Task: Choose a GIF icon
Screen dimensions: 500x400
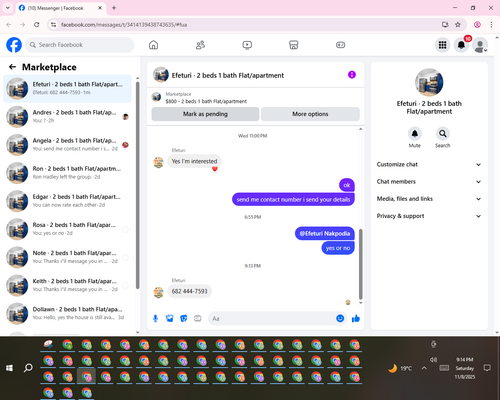Action: coord(198,319)
